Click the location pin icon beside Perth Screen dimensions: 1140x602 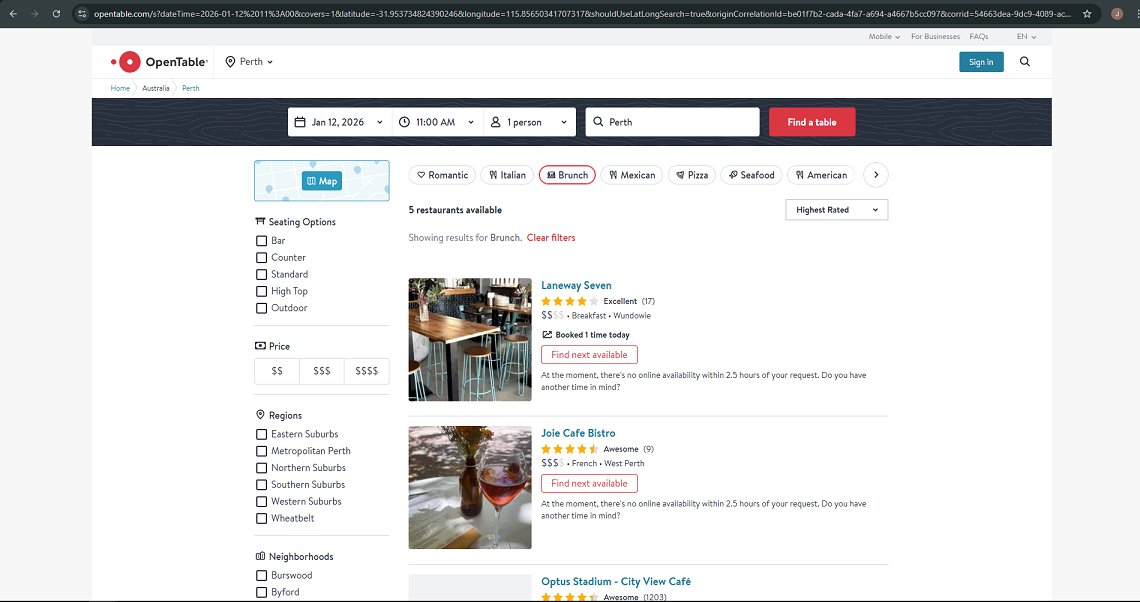click(x=230, y=62)
